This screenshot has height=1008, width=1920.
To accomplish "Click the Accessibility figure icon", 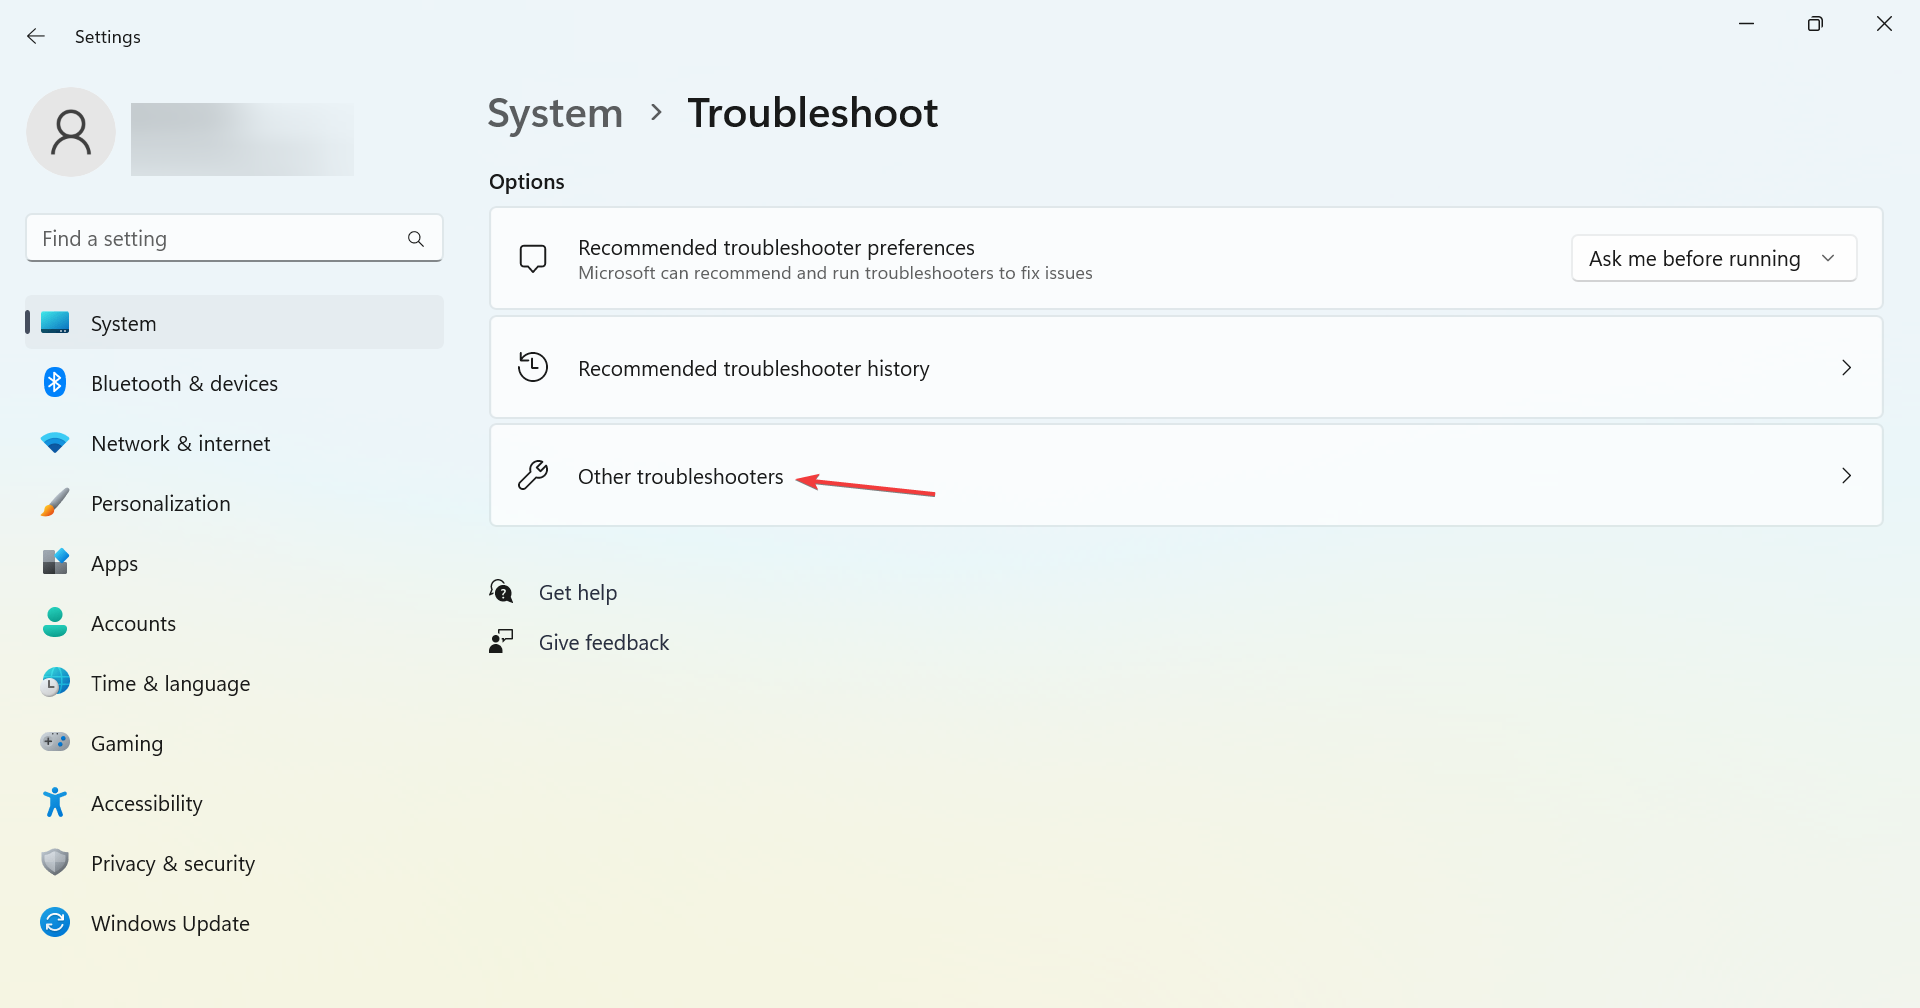I will point(55,802).
